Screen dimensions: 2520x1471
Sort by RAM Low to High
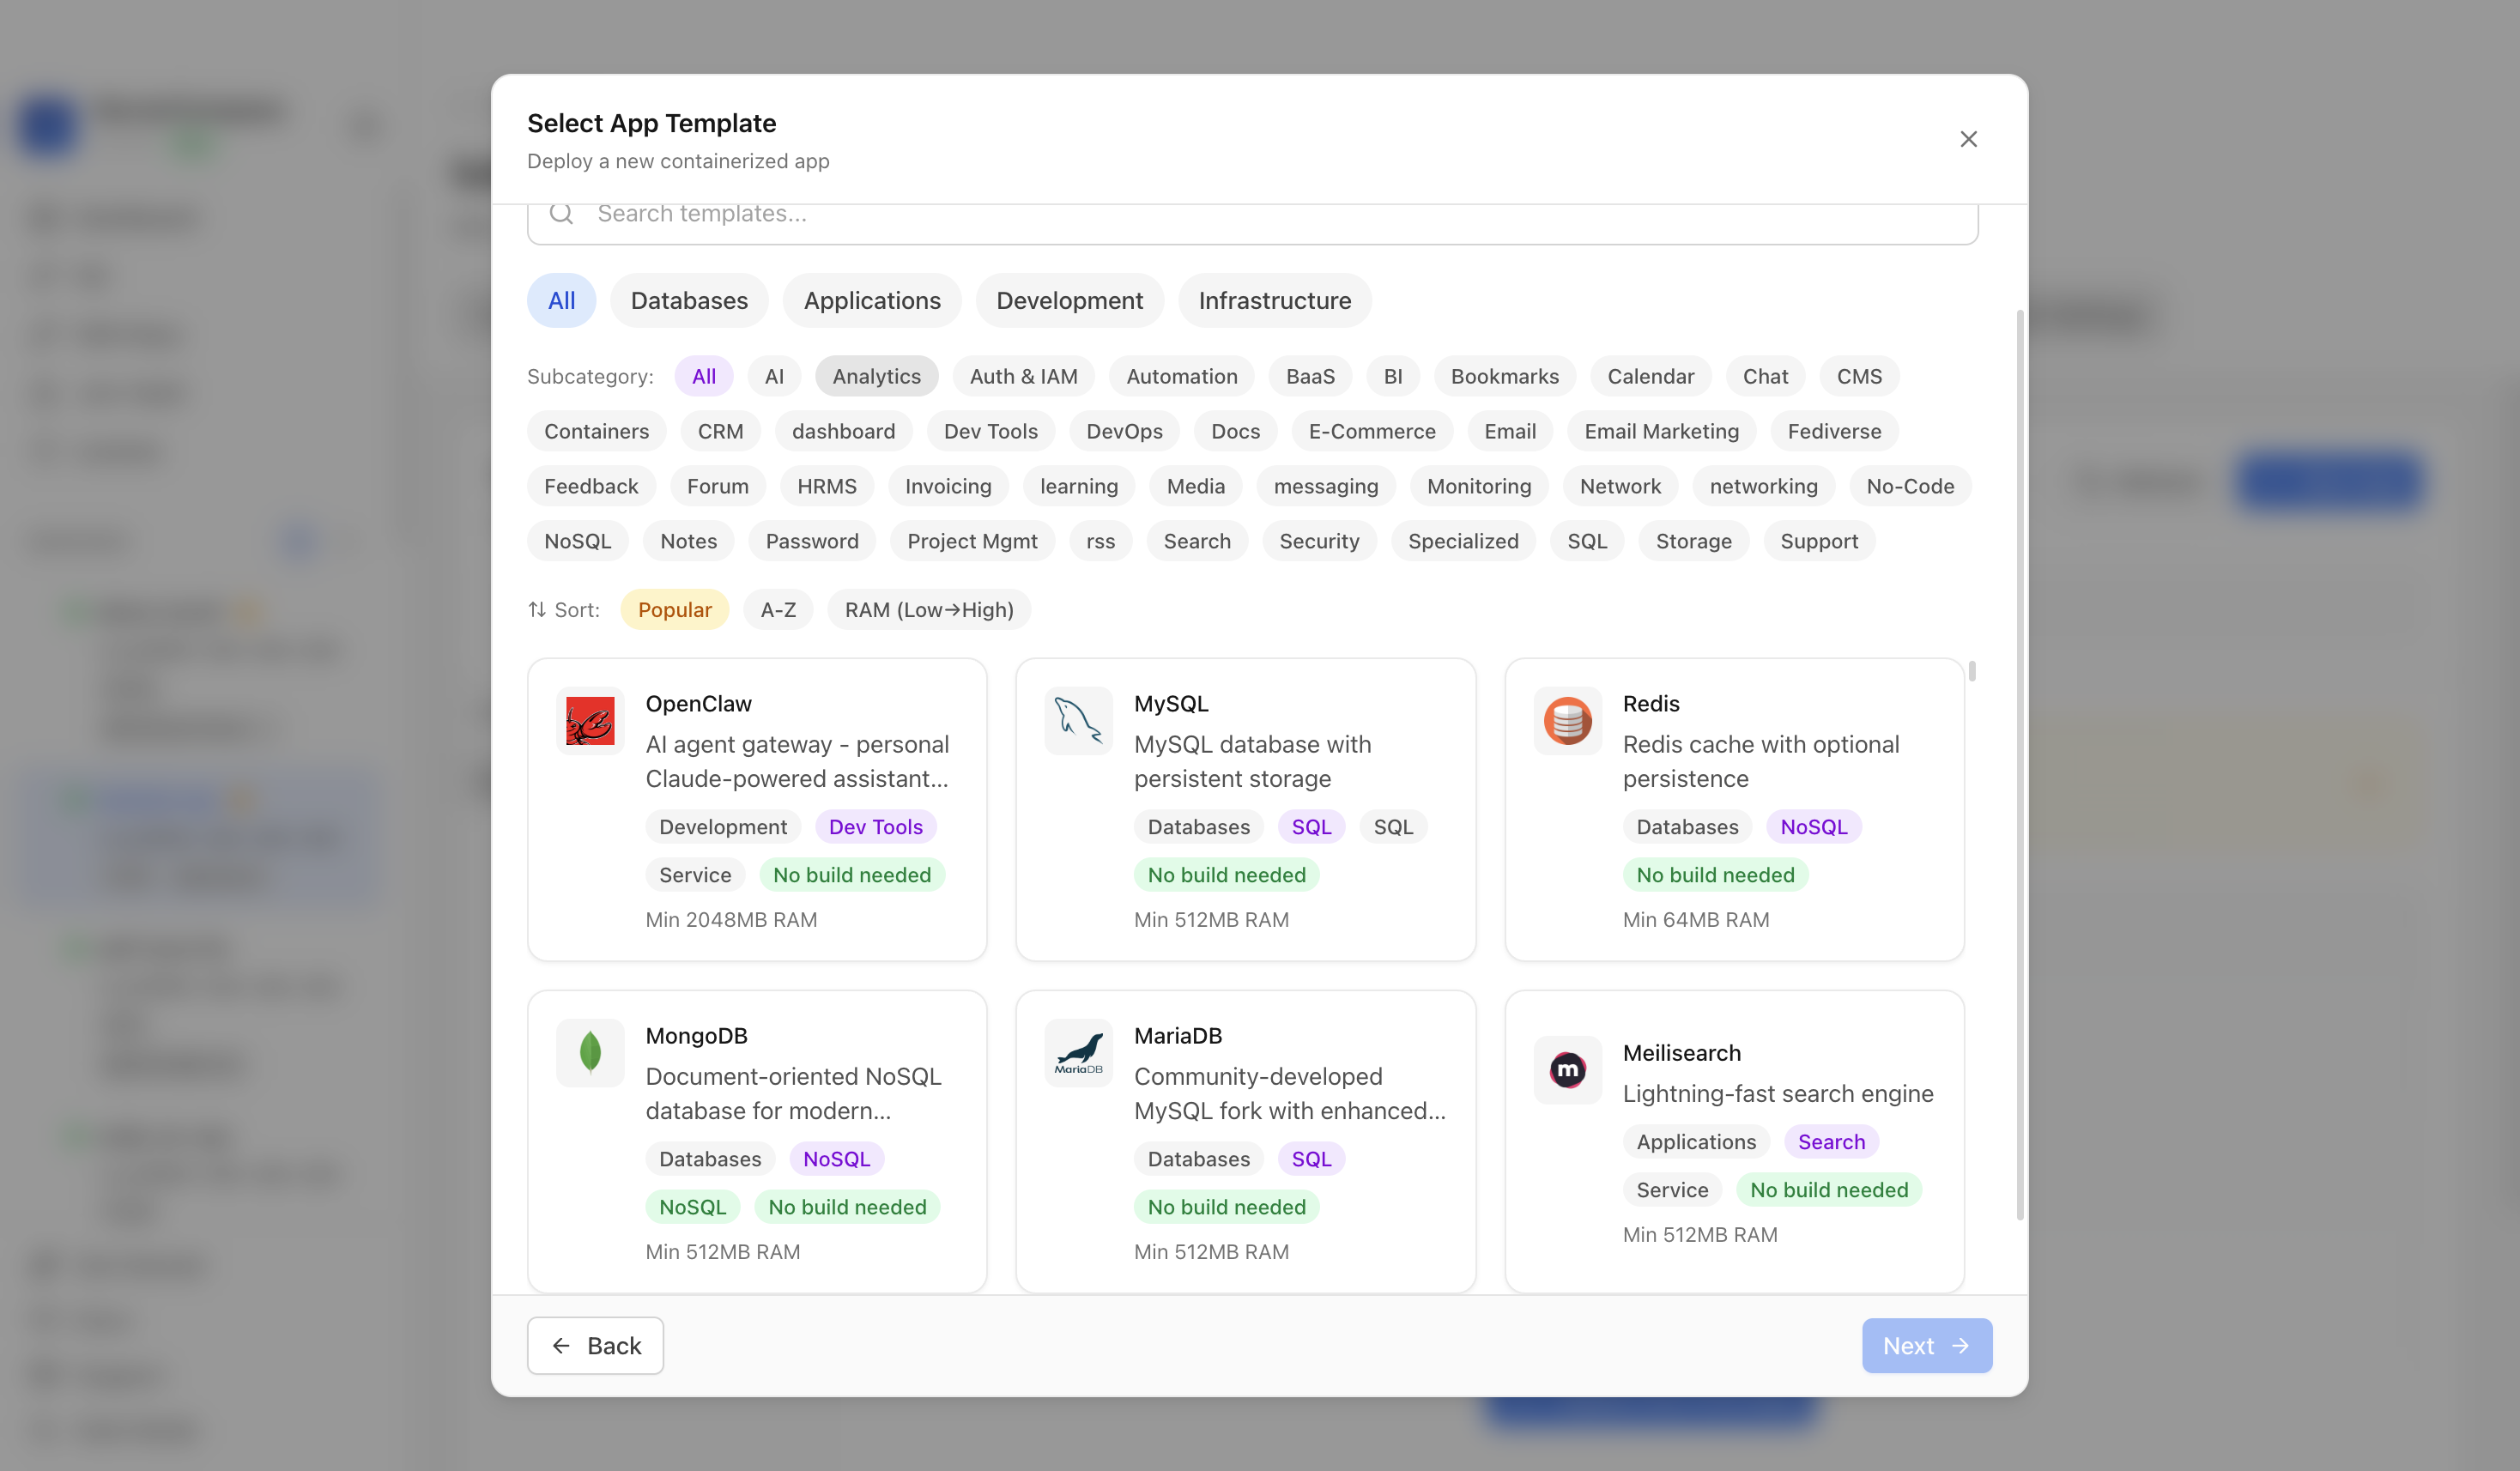(929, 609)
